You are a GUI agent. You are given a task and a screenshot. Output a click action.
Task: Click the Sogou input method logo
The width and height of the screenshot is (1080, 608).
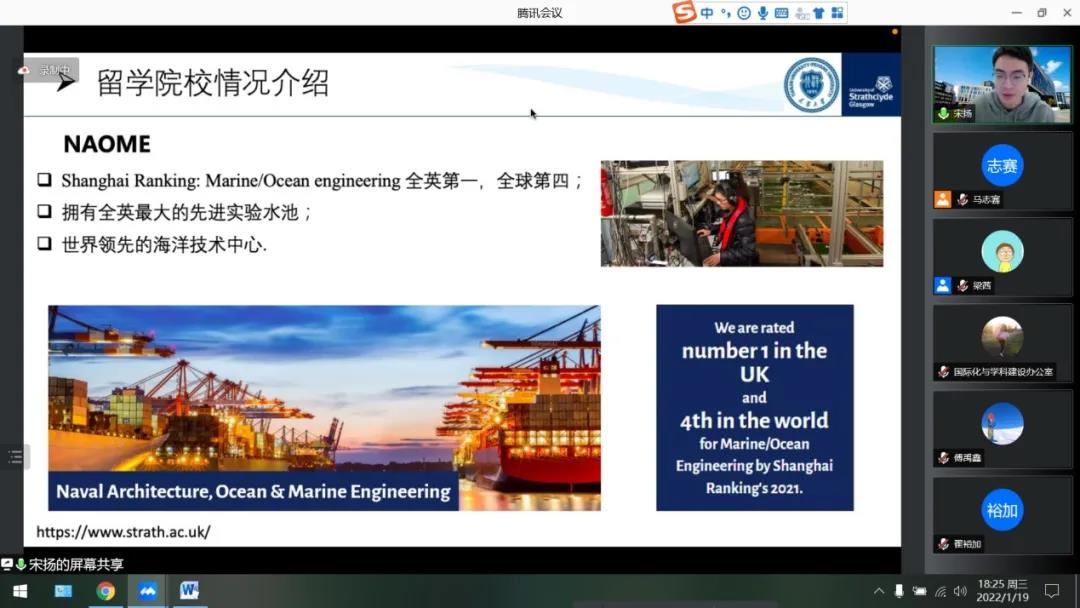[685, 13]
